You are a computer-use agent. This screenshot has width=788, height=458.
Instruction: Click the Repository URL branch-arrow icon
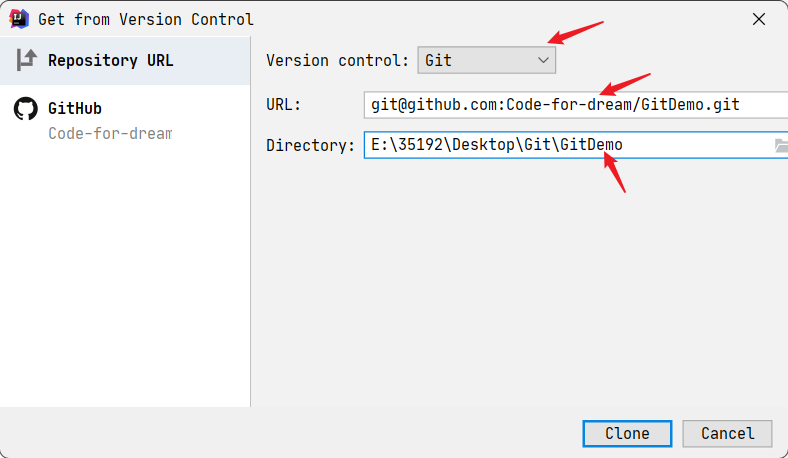[26, 60]
